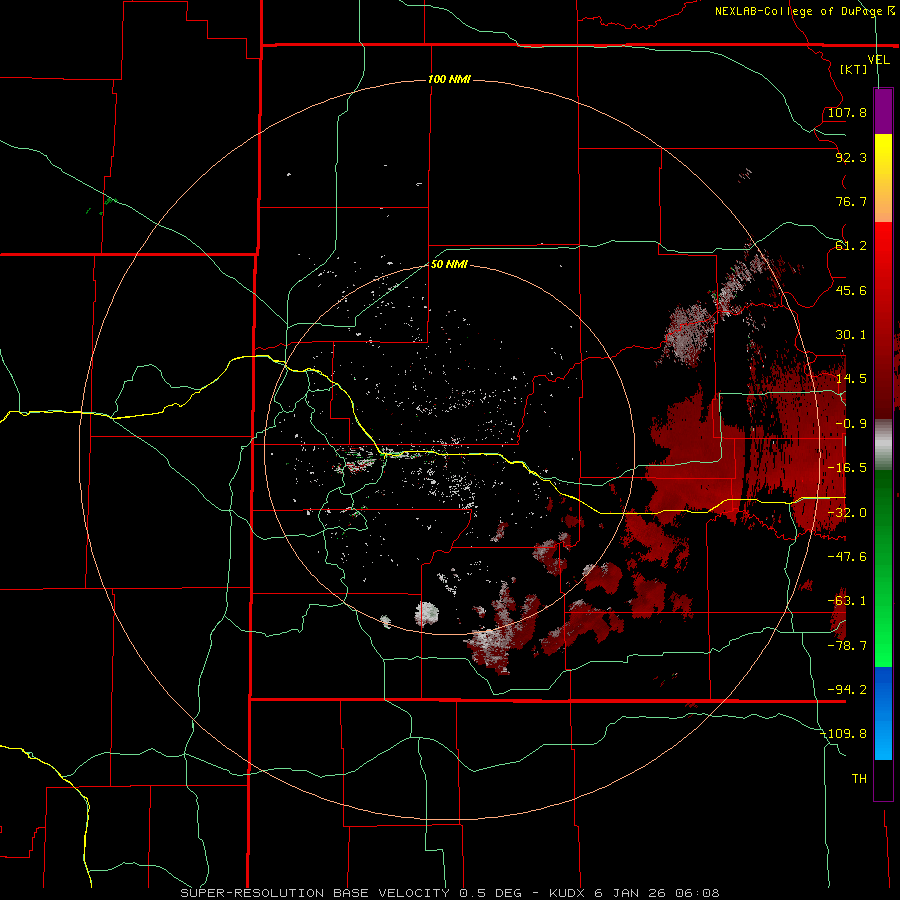The width and height of the screenshot is (900, 900).
Task: Click the purple top segment of color bar
Action: 883,111
